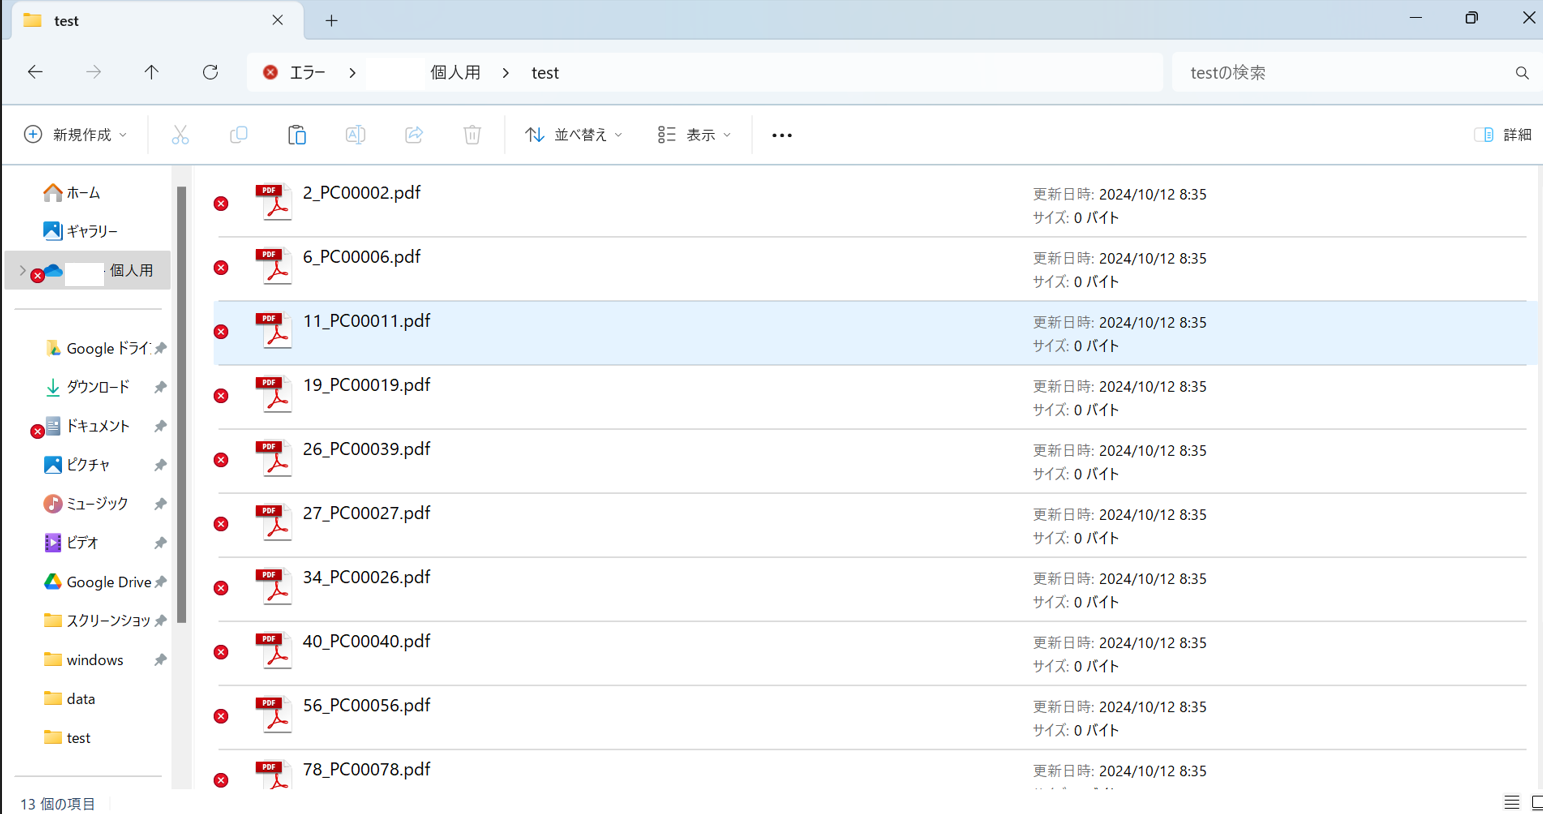The image size is (1543, 814).
Task: Open the 並べ替え sort dropdown
Action: point(574,135)
